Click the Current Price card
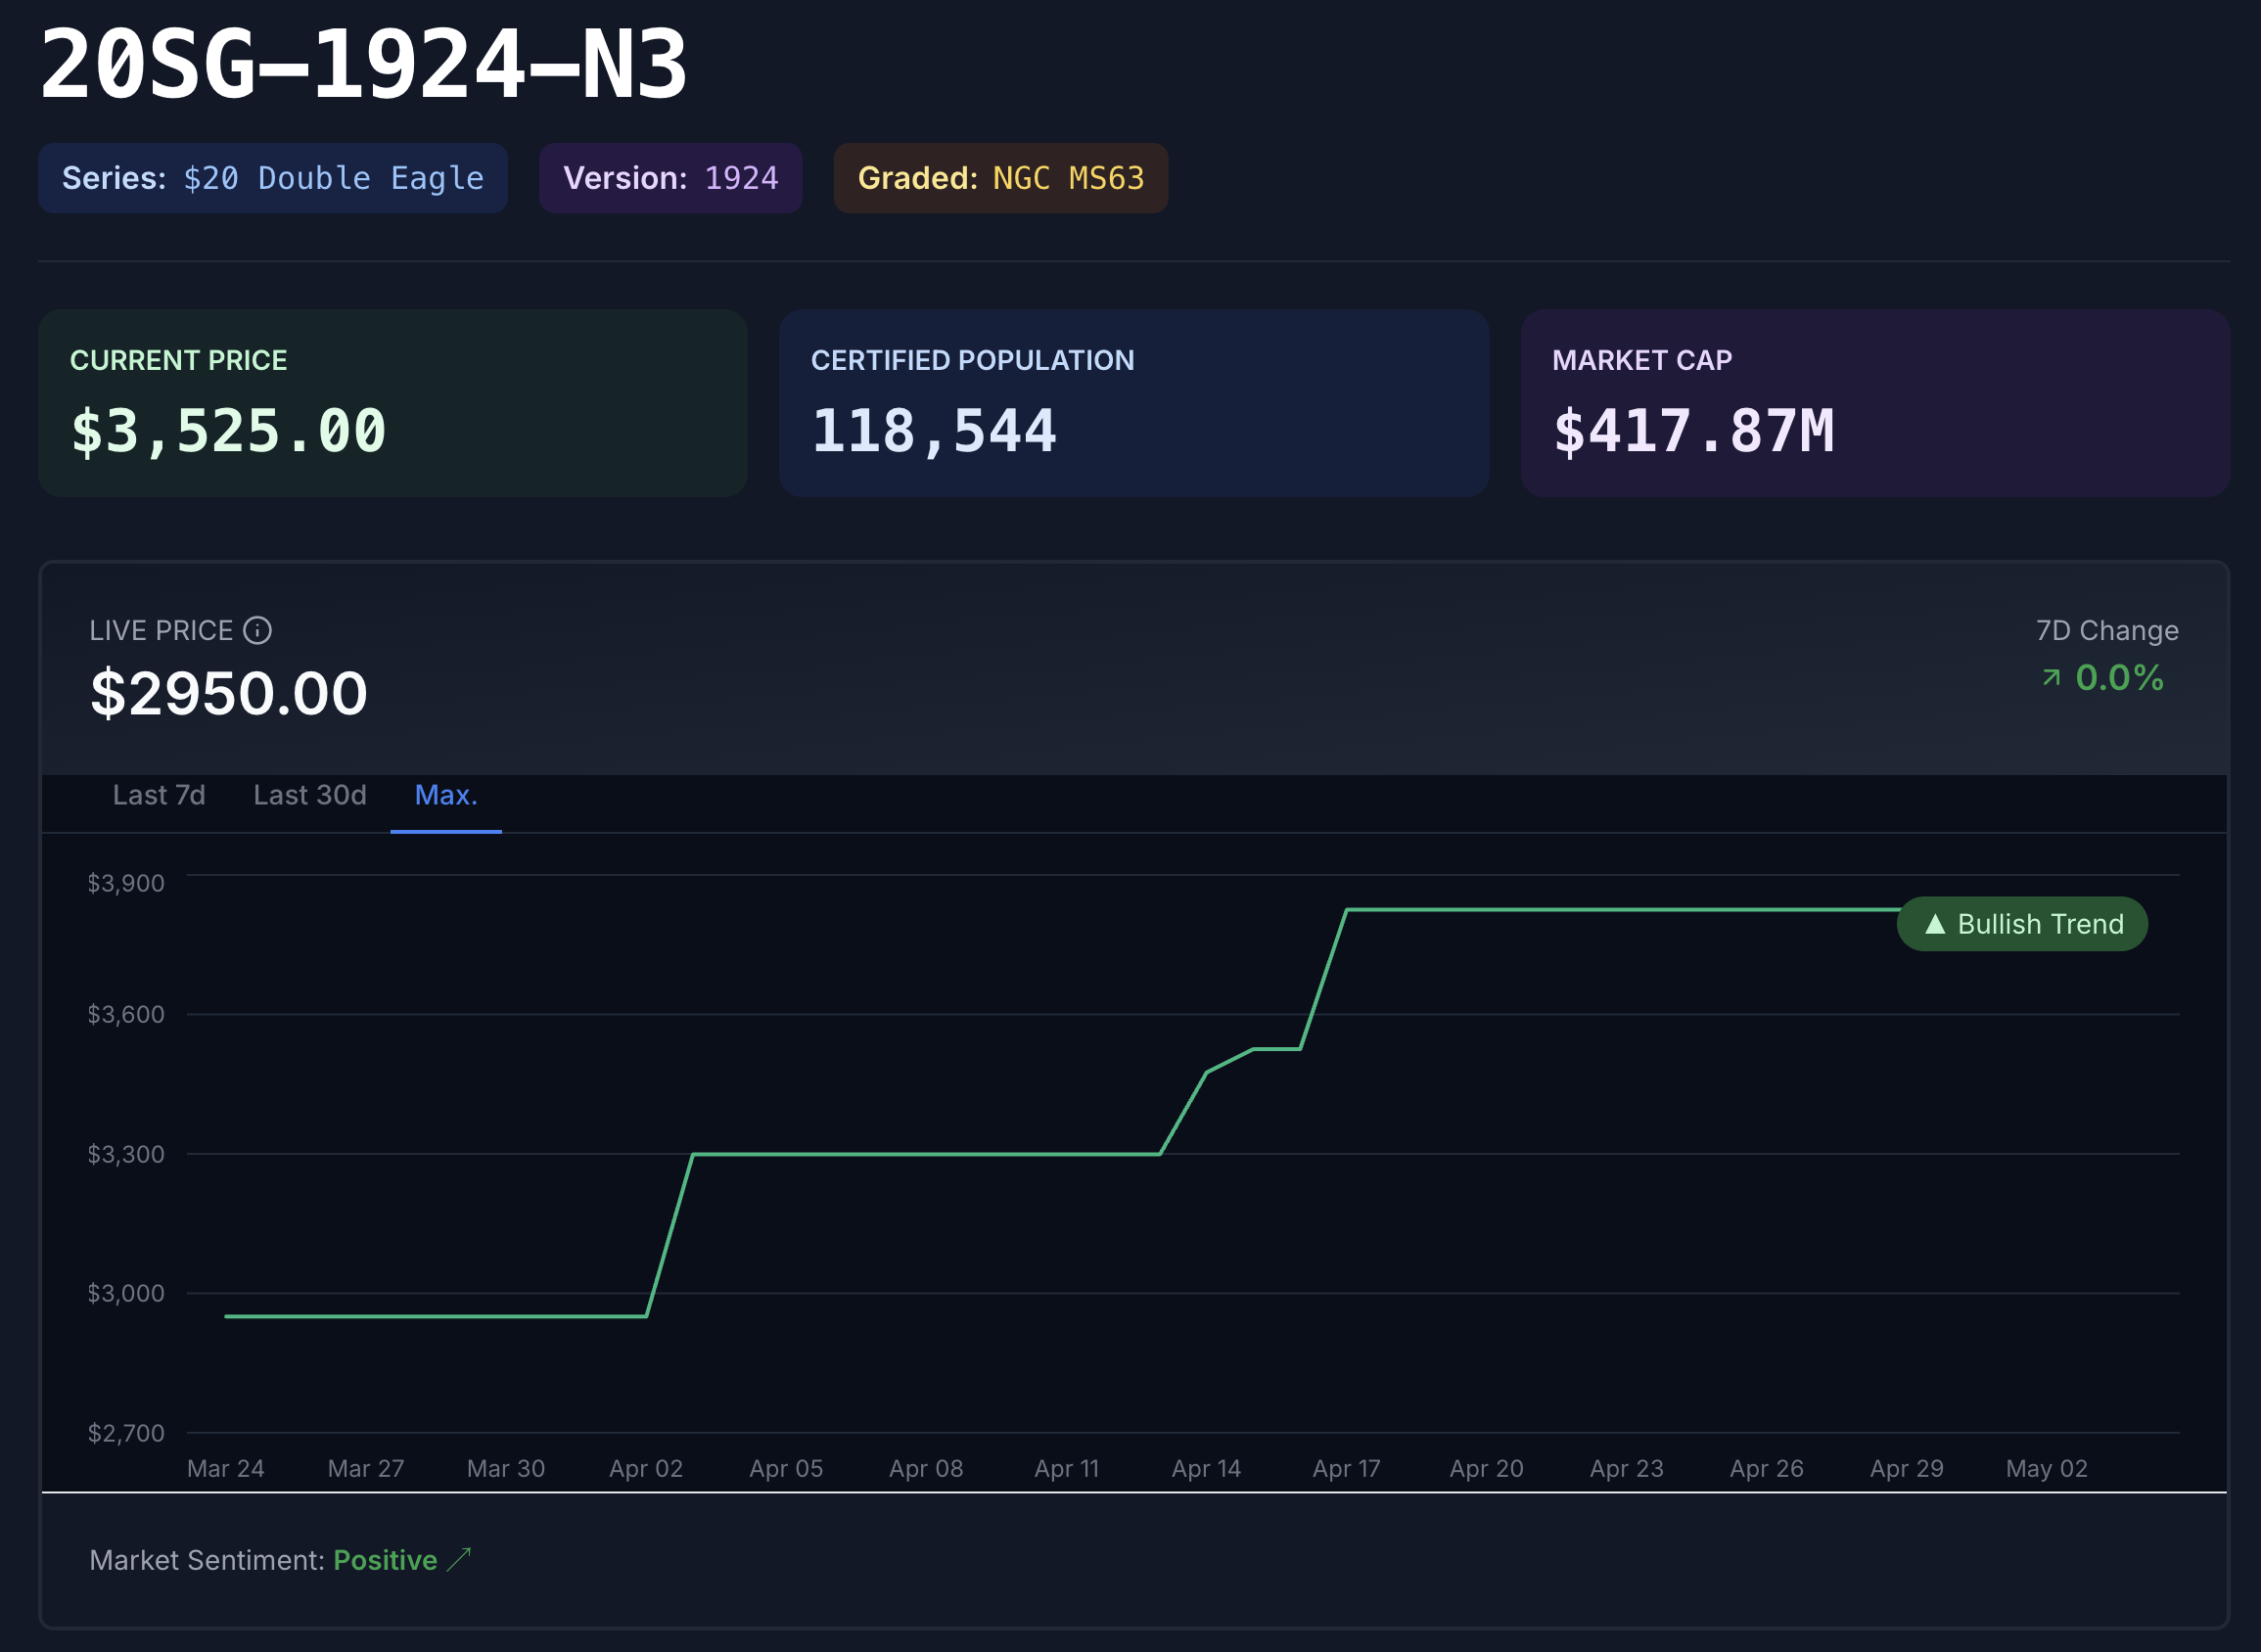Screen dimensions: 2261x1652 [x=393, y=403]
